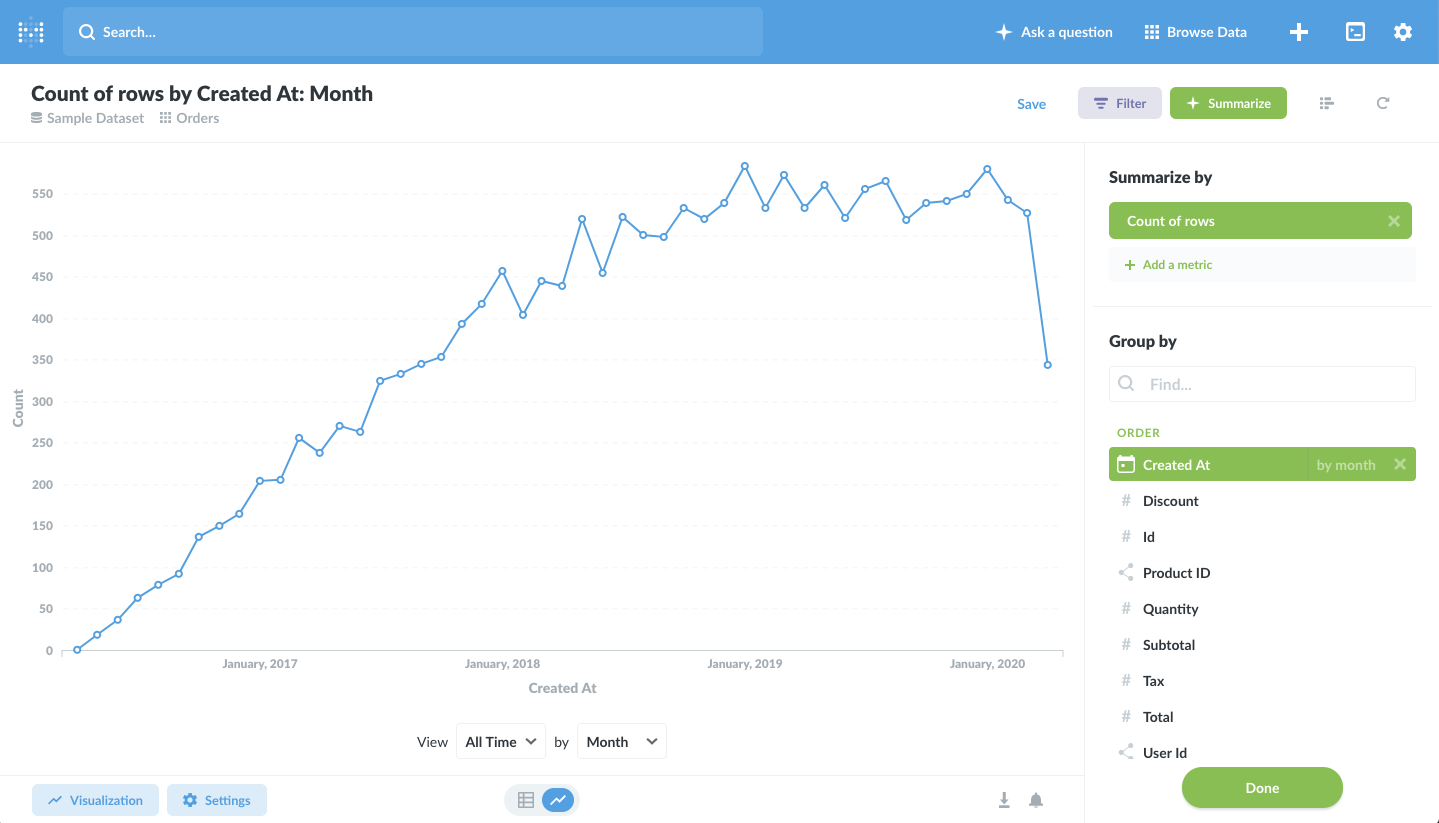Viewport: 1439px width, 823px height.
Task: Download the full results
Action: click(x=1004, y=800)
